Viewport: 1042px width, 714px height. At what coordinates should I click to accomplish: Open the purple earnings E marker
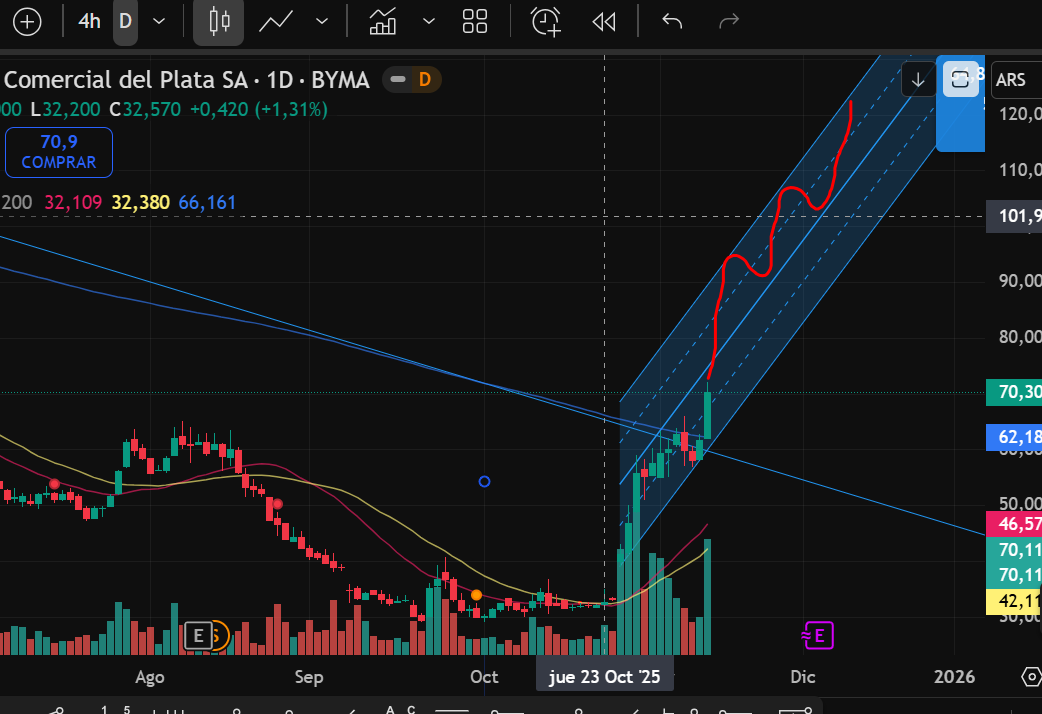click(817, 634)
